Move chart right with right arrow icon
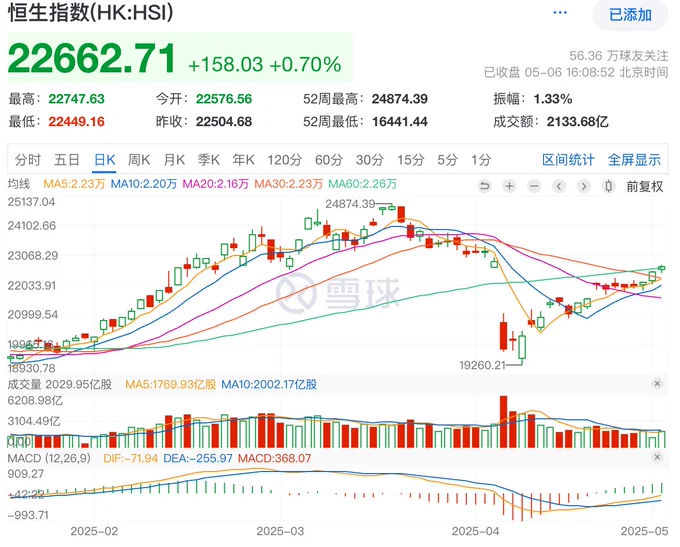Image resolution: width=680 pixels, height=547 pixels. [584, 187]
